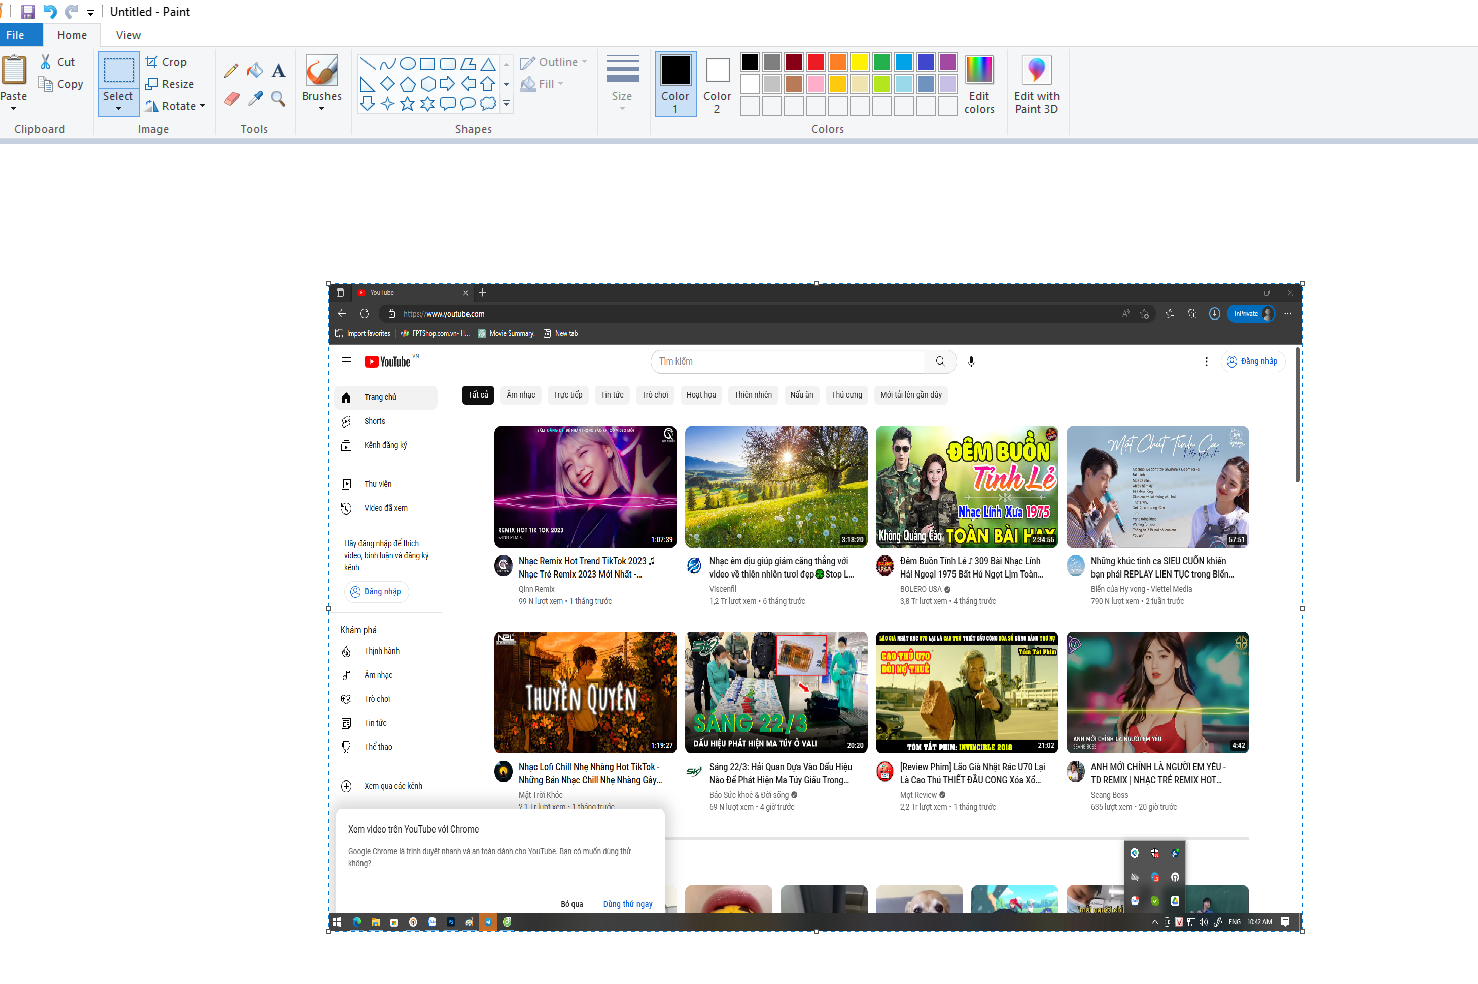
Task: Pick the Oval shape
Action: 407,64
